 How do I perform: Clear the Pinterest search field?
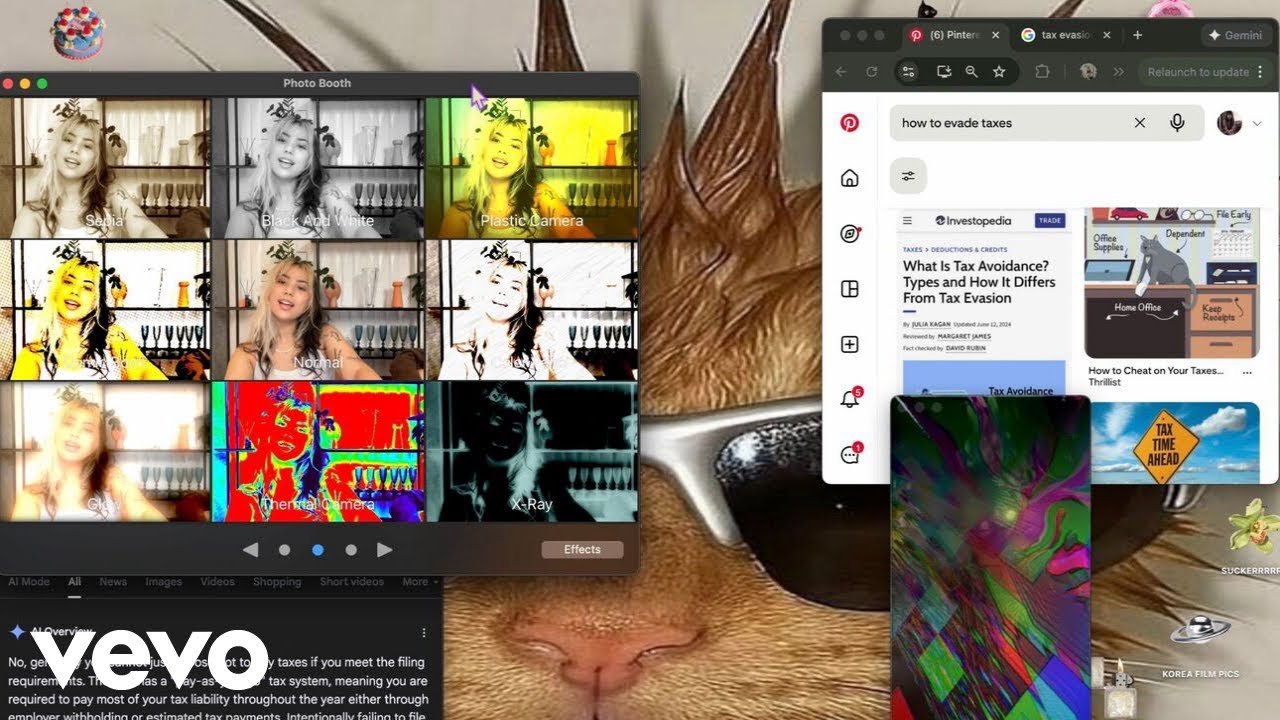pos(1139,123)
